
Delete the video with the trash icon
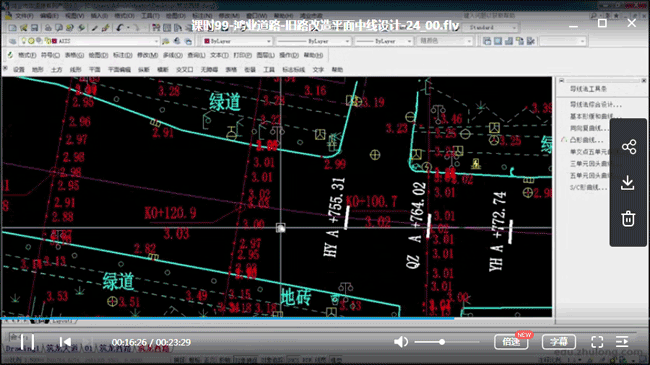coord(628,219)
